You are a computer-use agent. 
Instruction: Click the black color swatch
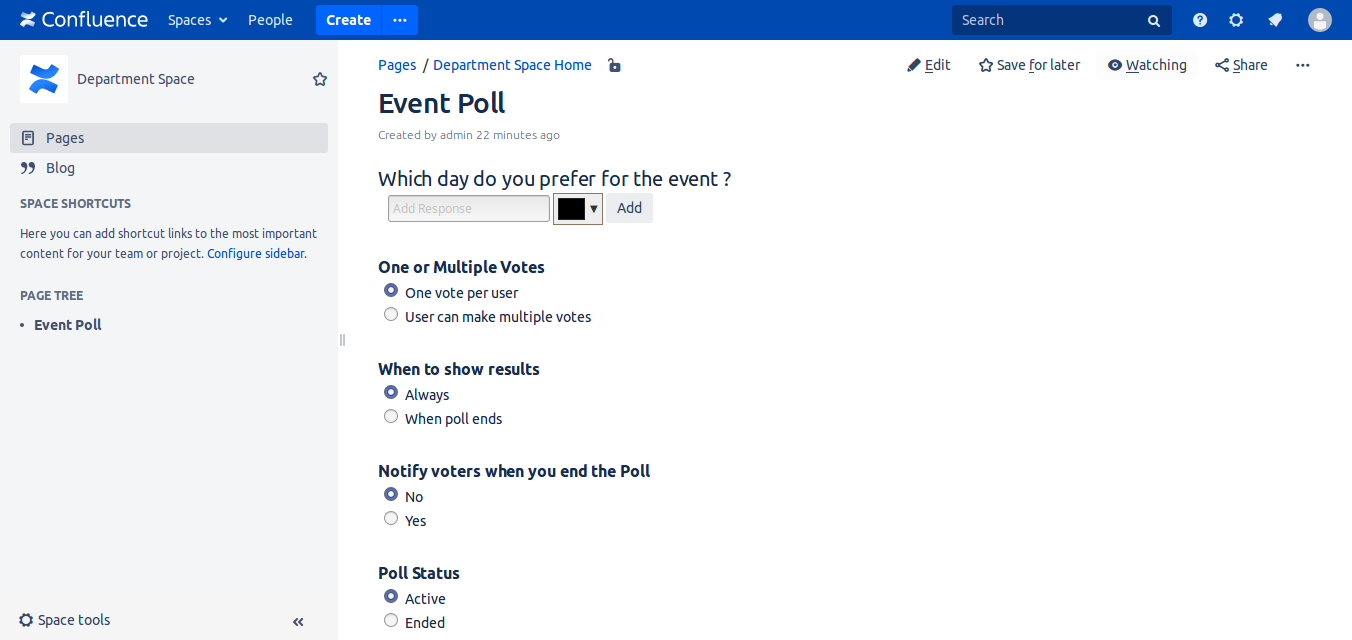click(x=571, y=209)
